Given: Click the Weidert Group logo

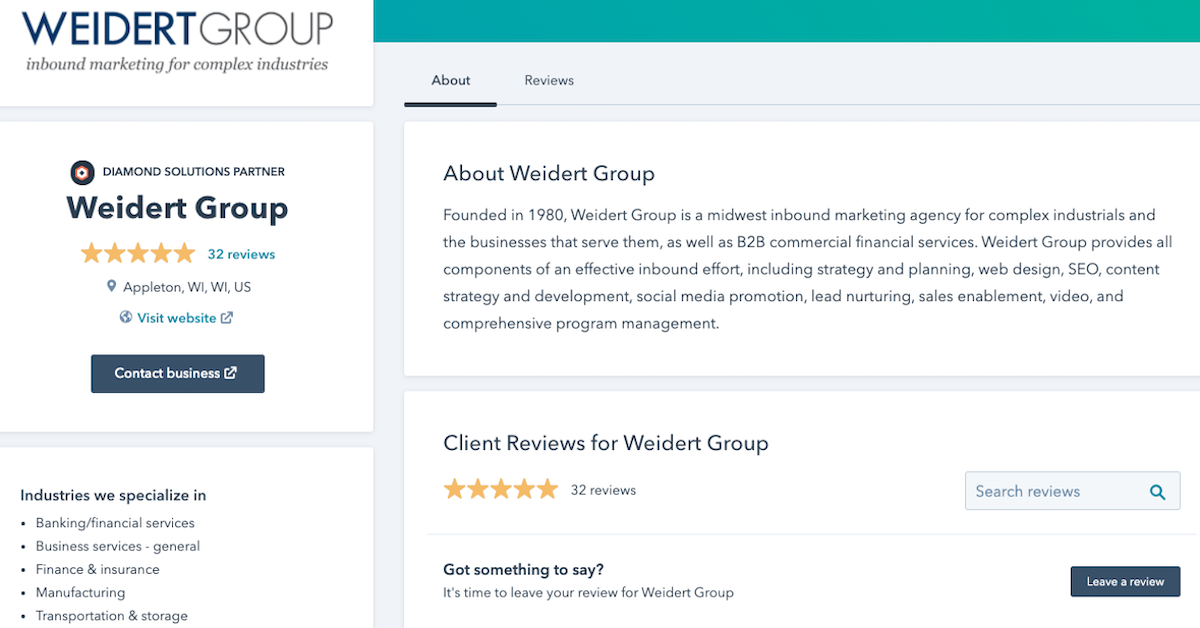Looking at the screenshot, I should [176, 40].
